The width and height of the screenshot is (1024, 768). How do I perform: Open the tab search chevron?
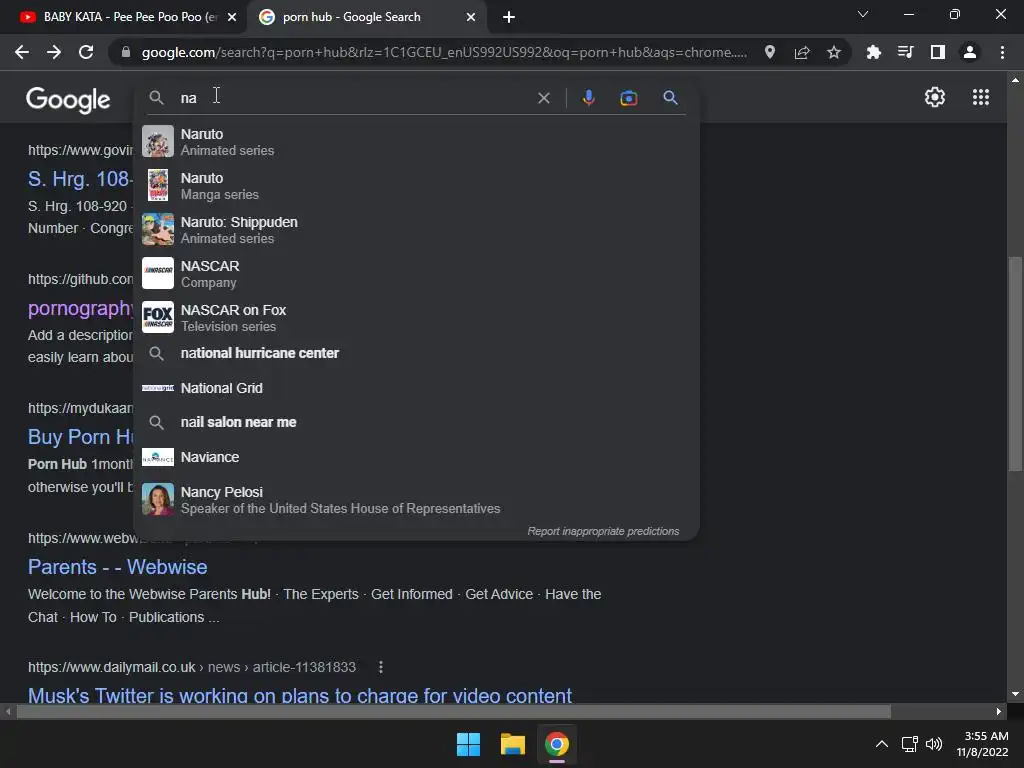[863, 14]
